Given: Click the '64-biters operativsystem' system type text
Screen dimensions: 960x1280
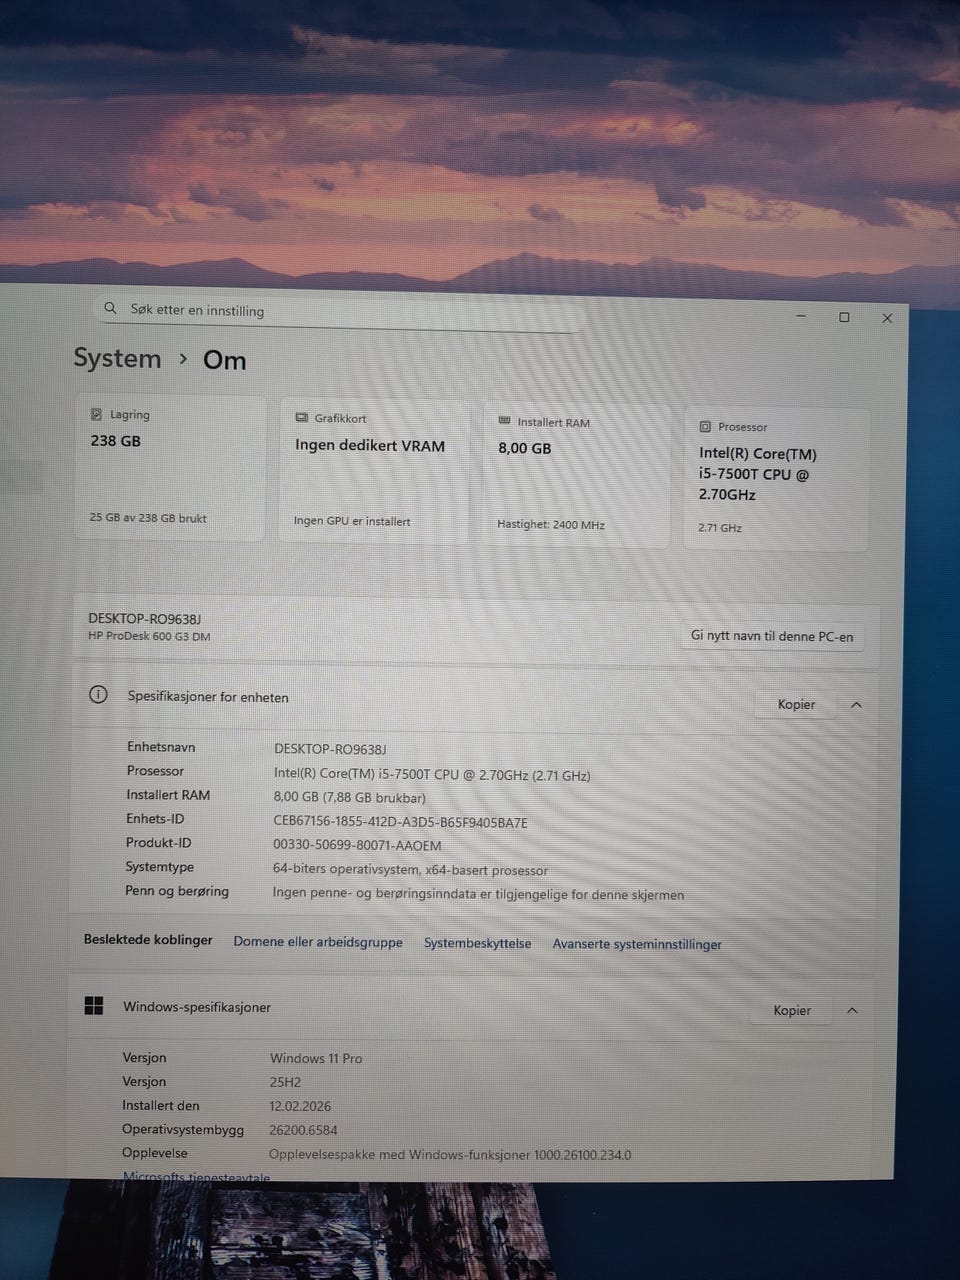Looking at the screenshot, I should 410,869.
